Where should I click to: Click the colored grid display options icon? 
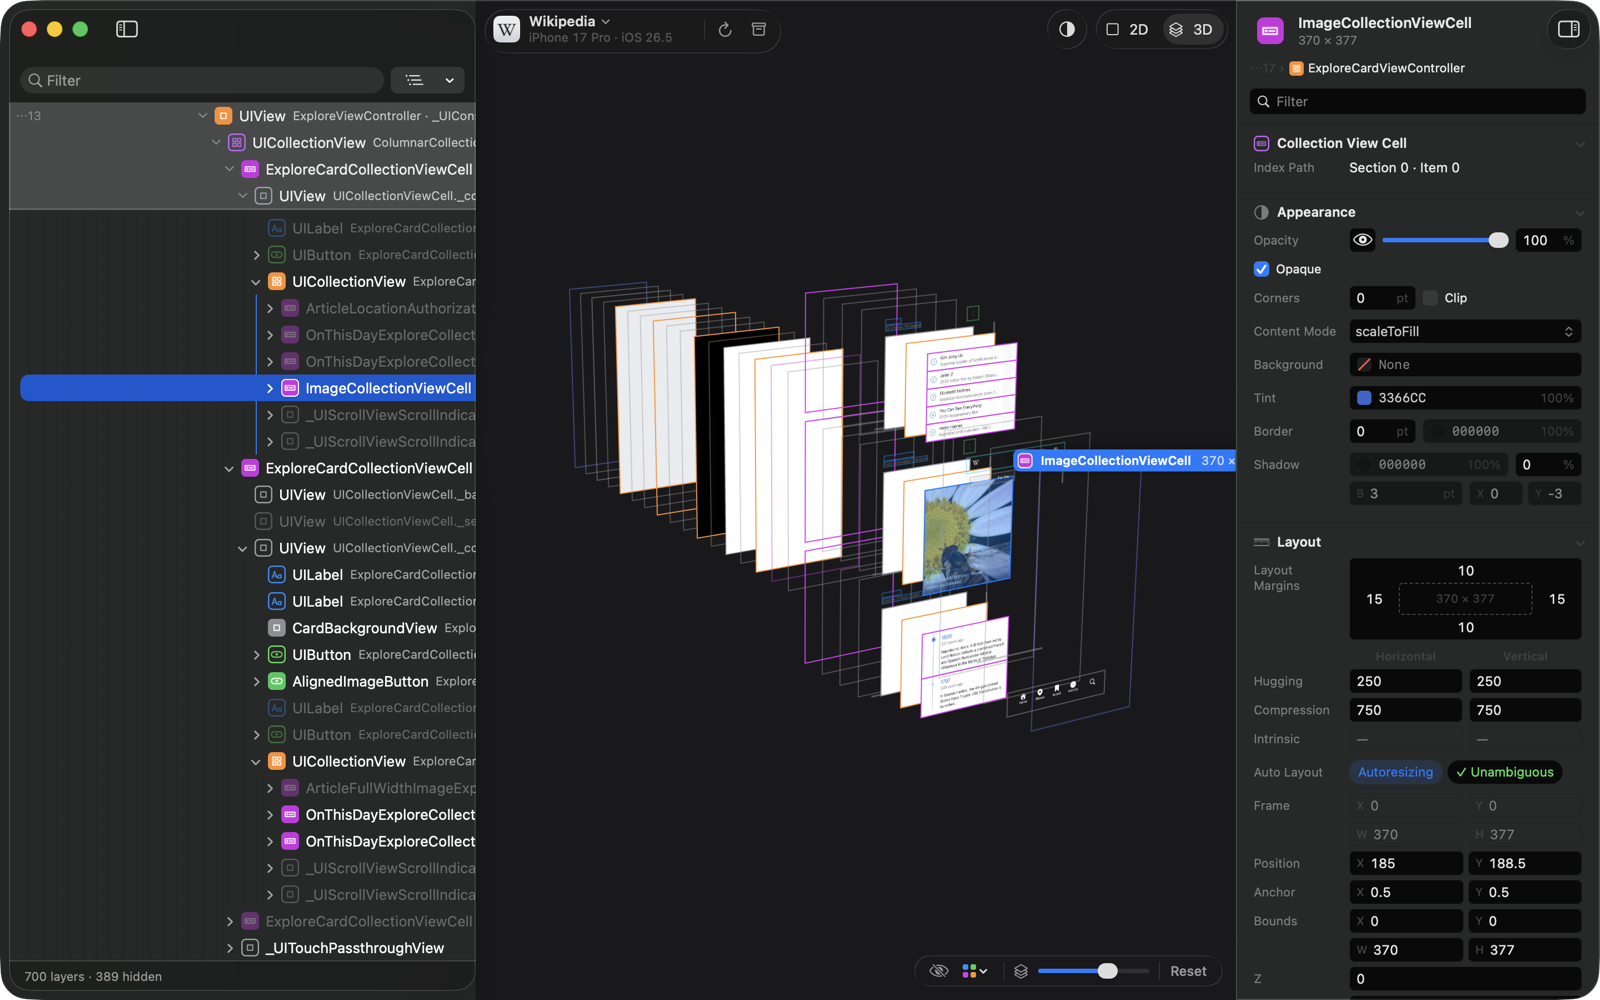click(968, 971)
